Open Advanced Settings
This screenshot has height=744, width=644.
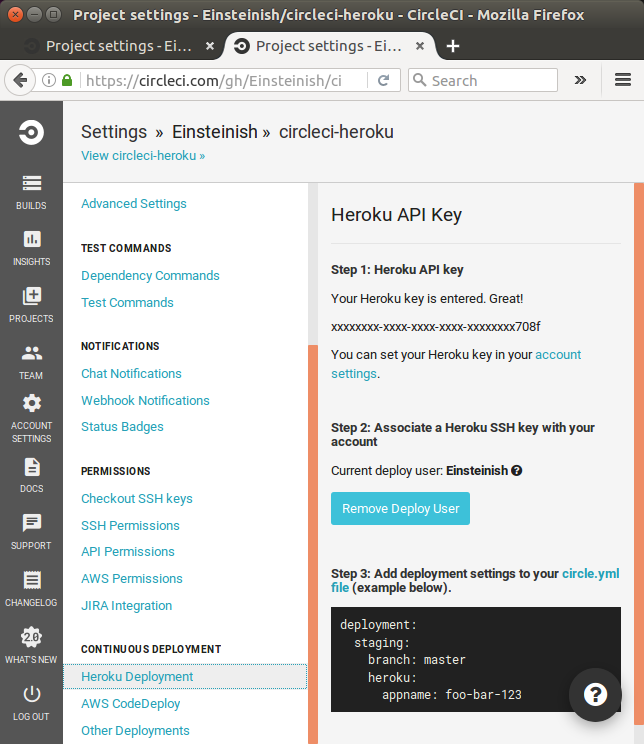coord(134,204)
